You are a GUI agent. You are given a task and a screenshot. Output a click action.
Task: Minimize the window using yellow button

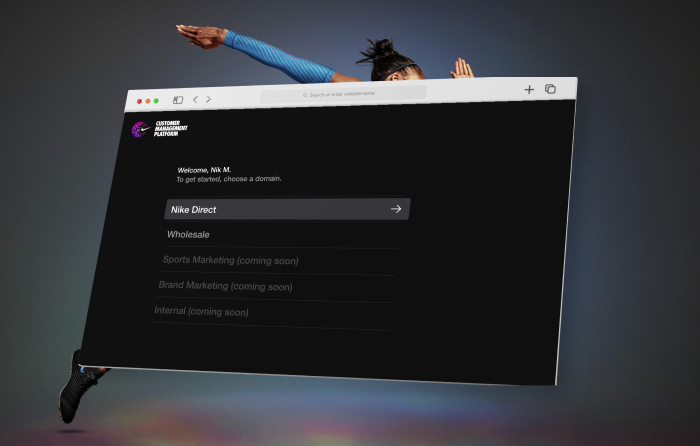click(x=148, y=102)
